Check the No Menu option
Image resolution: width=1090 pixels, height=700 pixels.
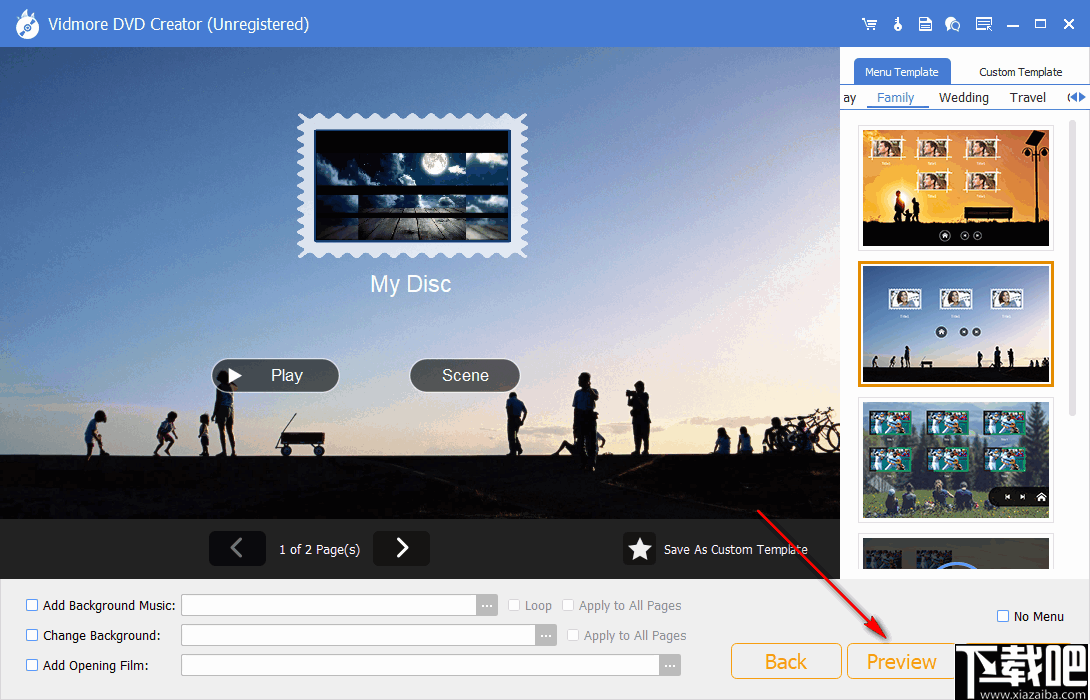(x=1001, y=616)
